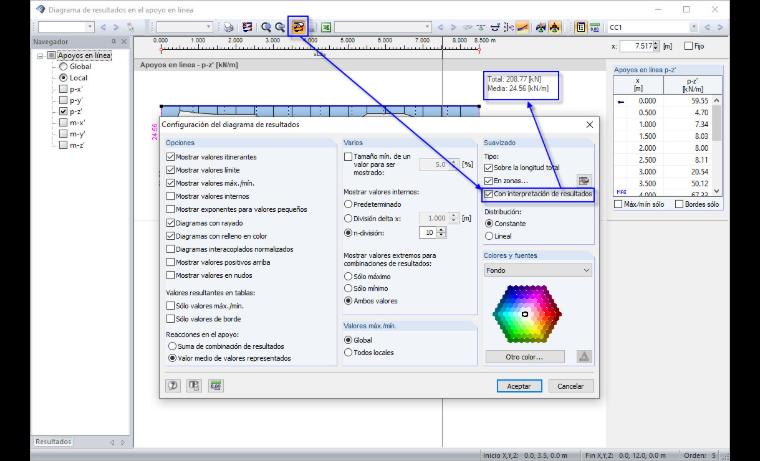Select the 59.55 value in first row
760x461 pixels.
point(699,101)
